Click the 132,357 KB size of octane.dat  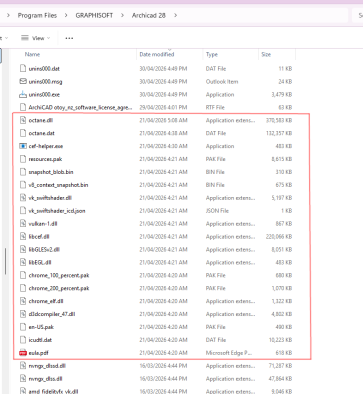coord(279,133)
